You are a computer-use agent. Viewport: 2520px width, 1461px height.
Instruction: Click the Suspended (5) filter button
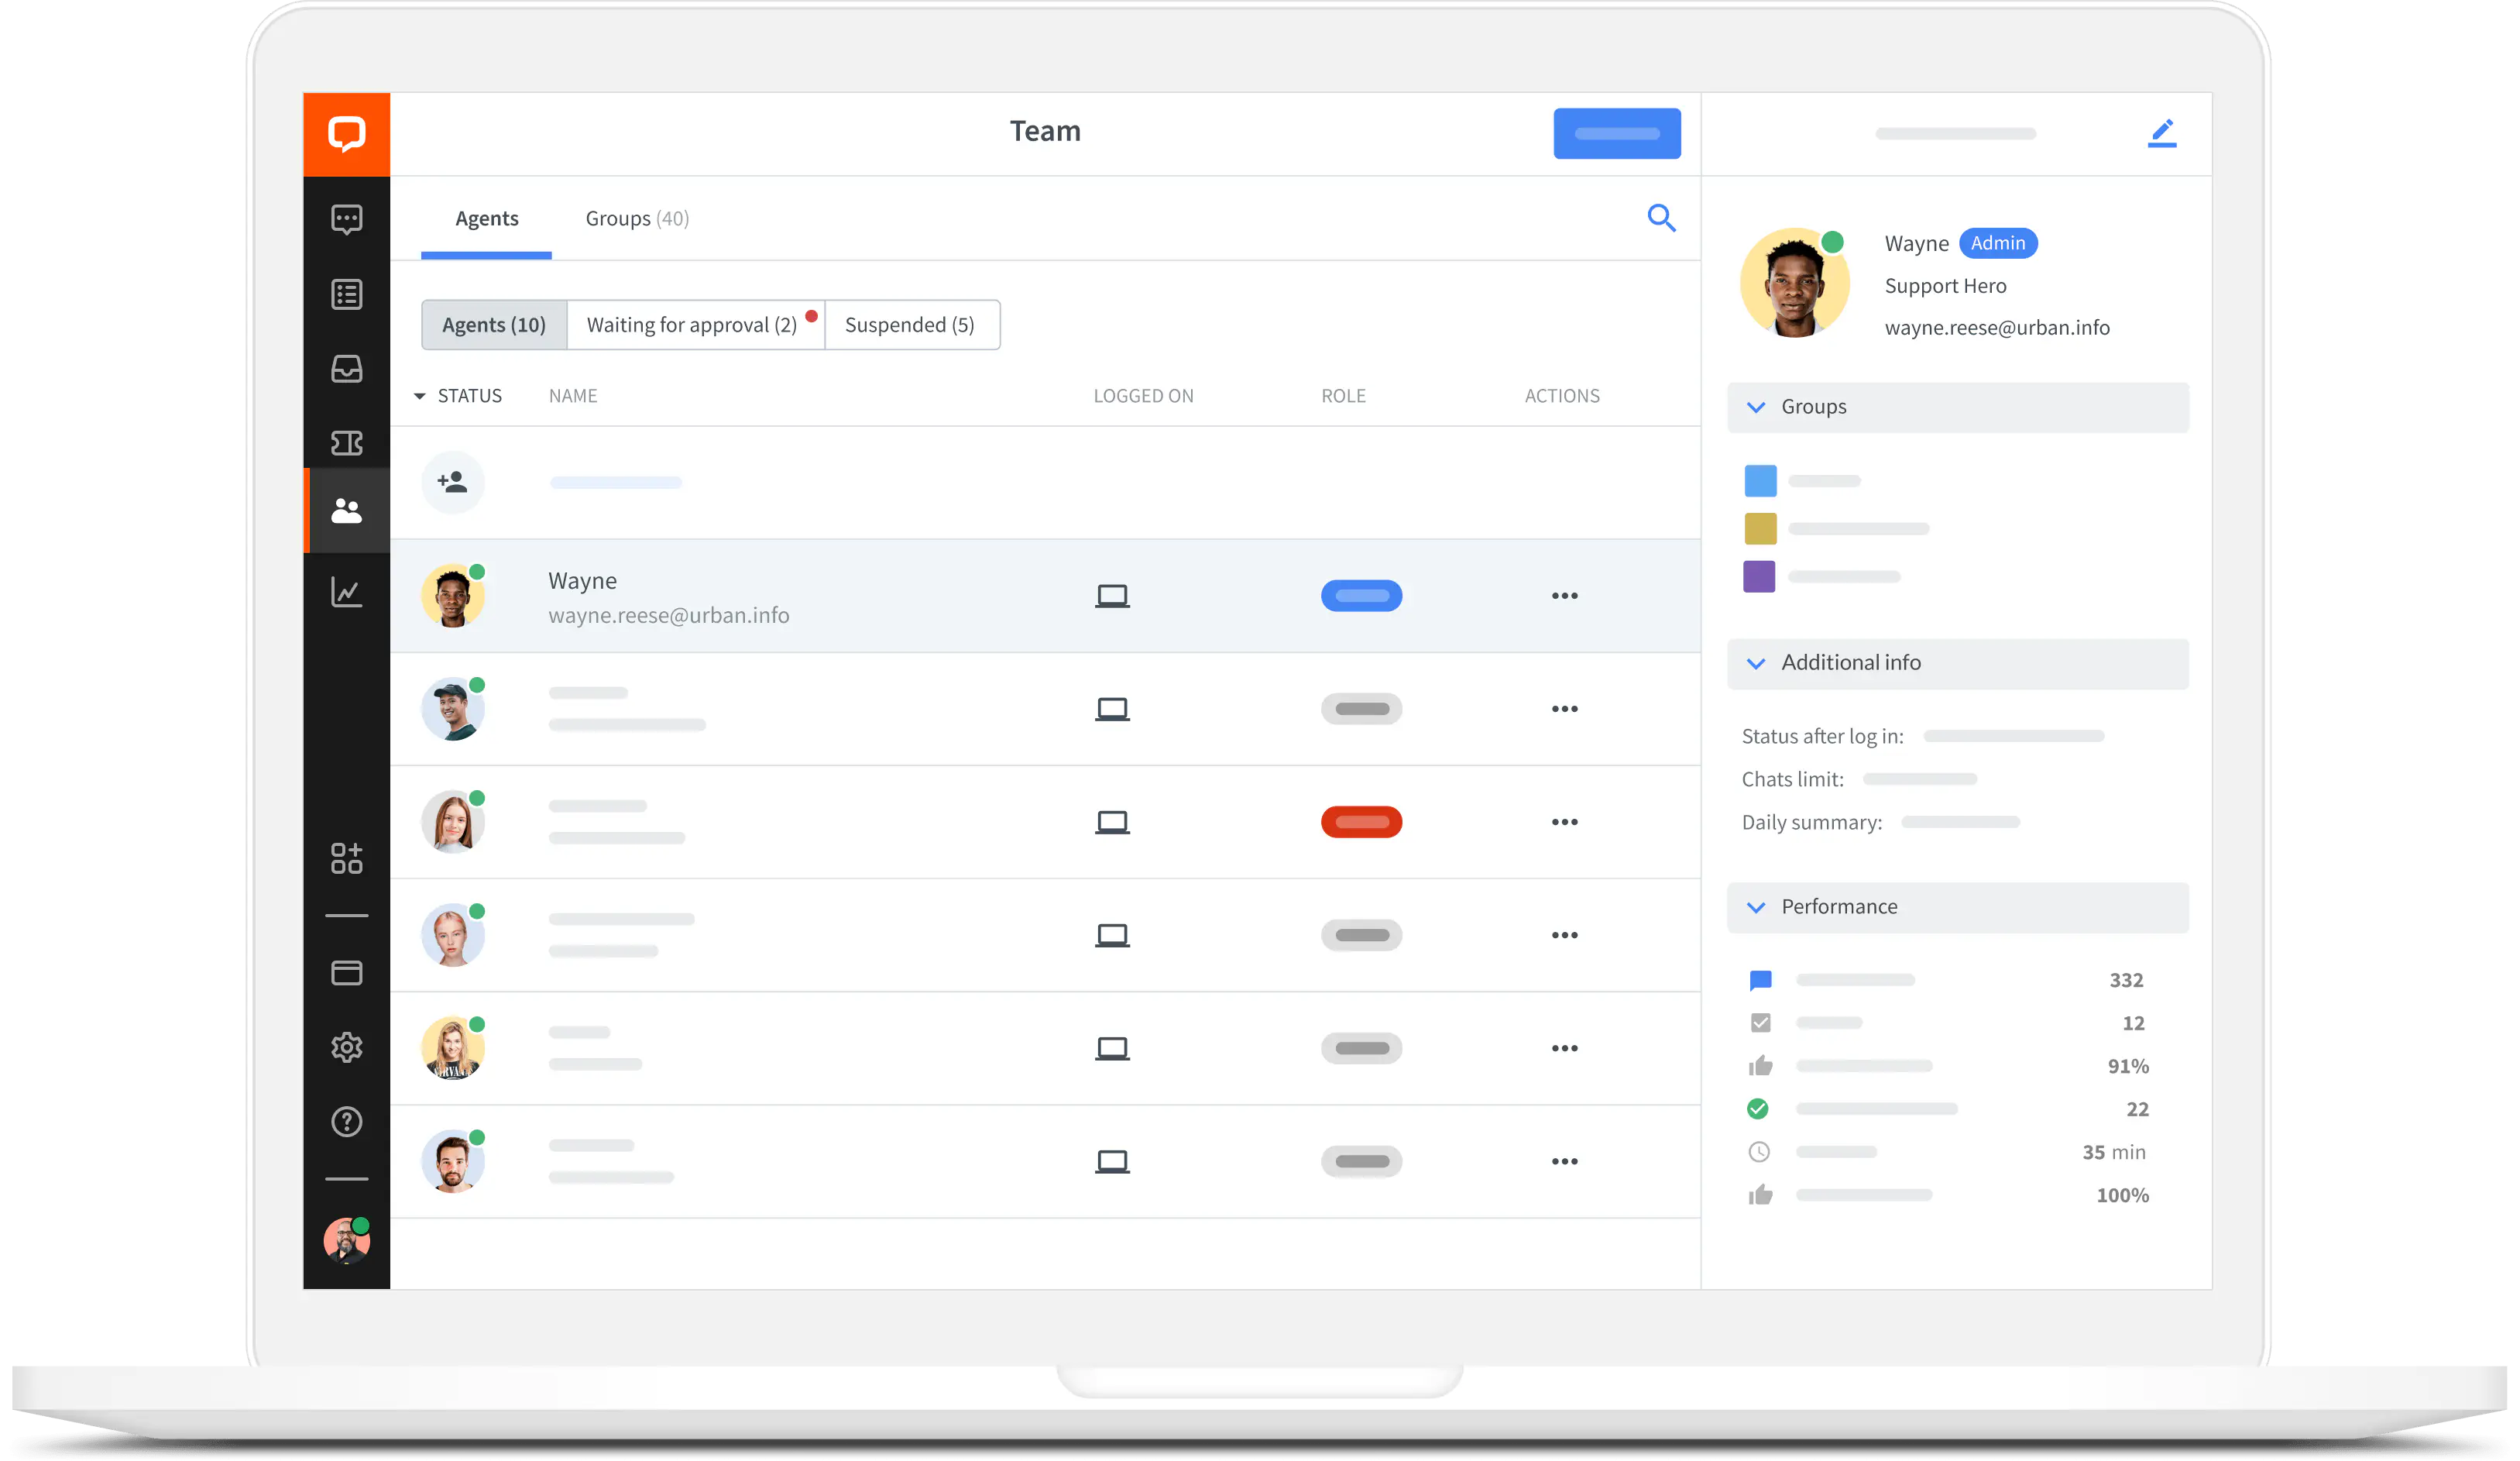click(909, 324)
